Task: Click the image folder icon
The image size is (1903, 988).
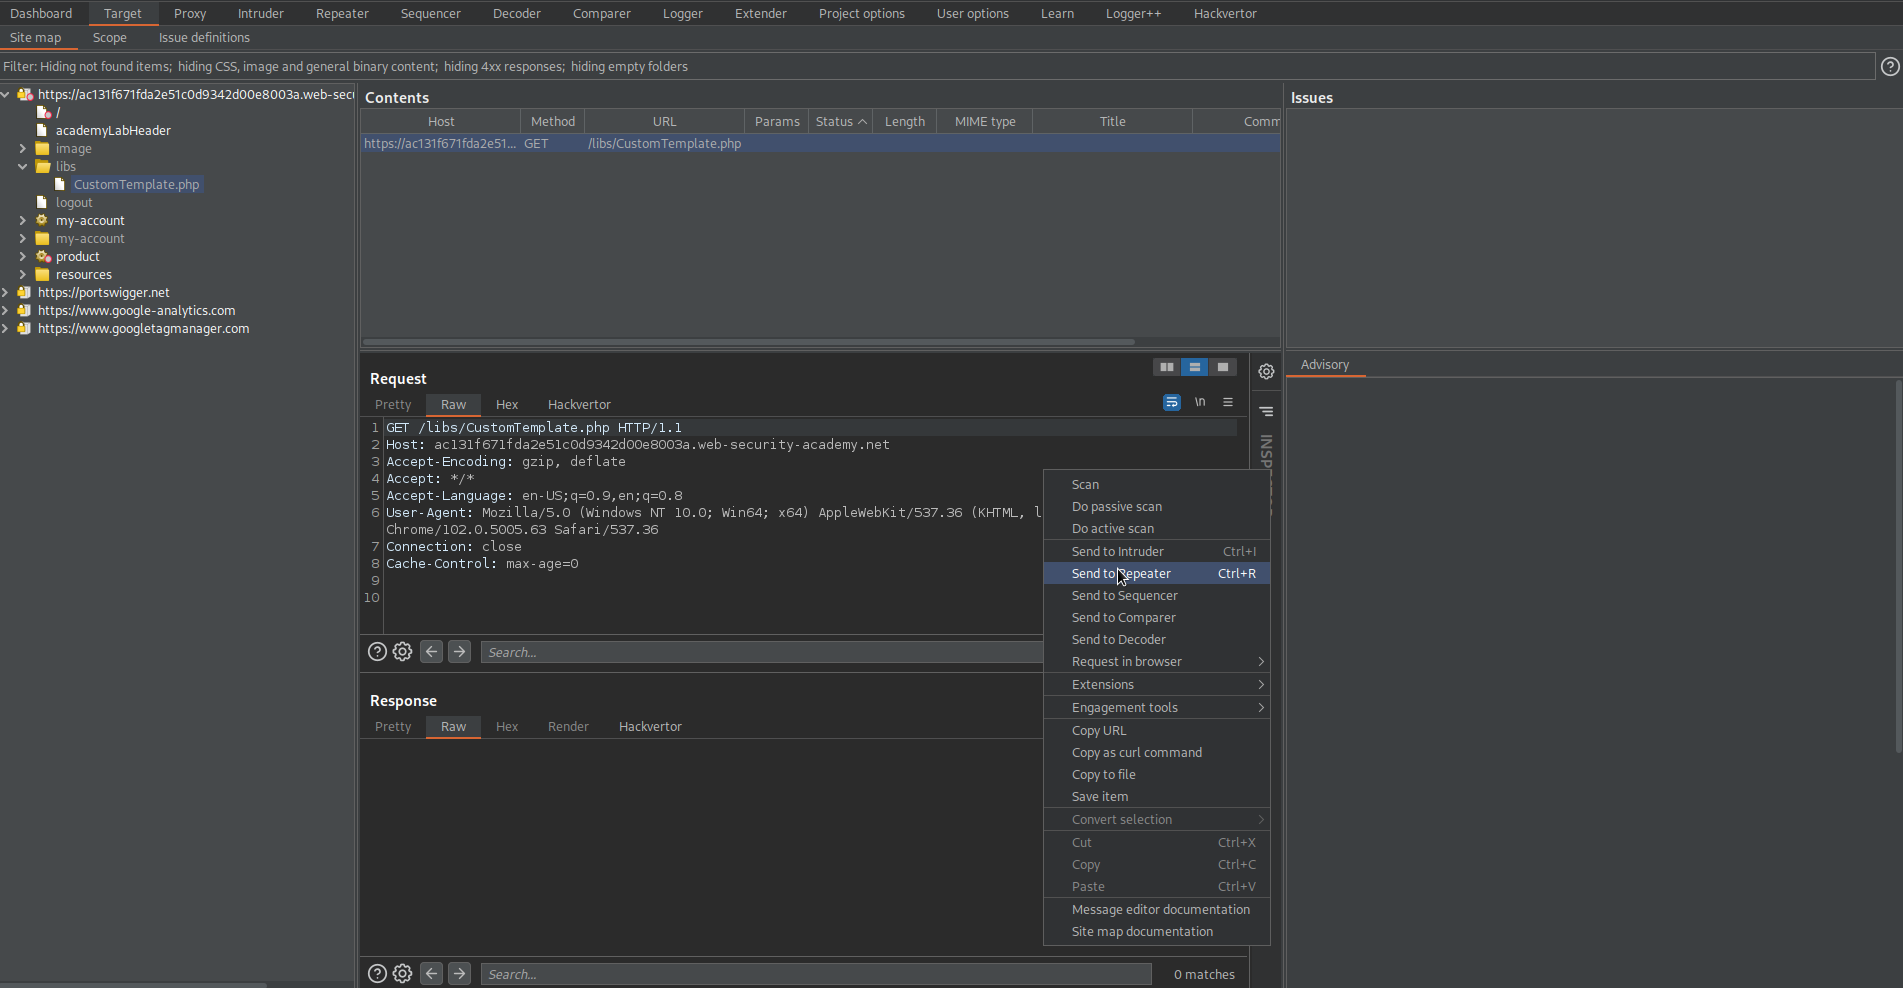Action: [42, 148]
